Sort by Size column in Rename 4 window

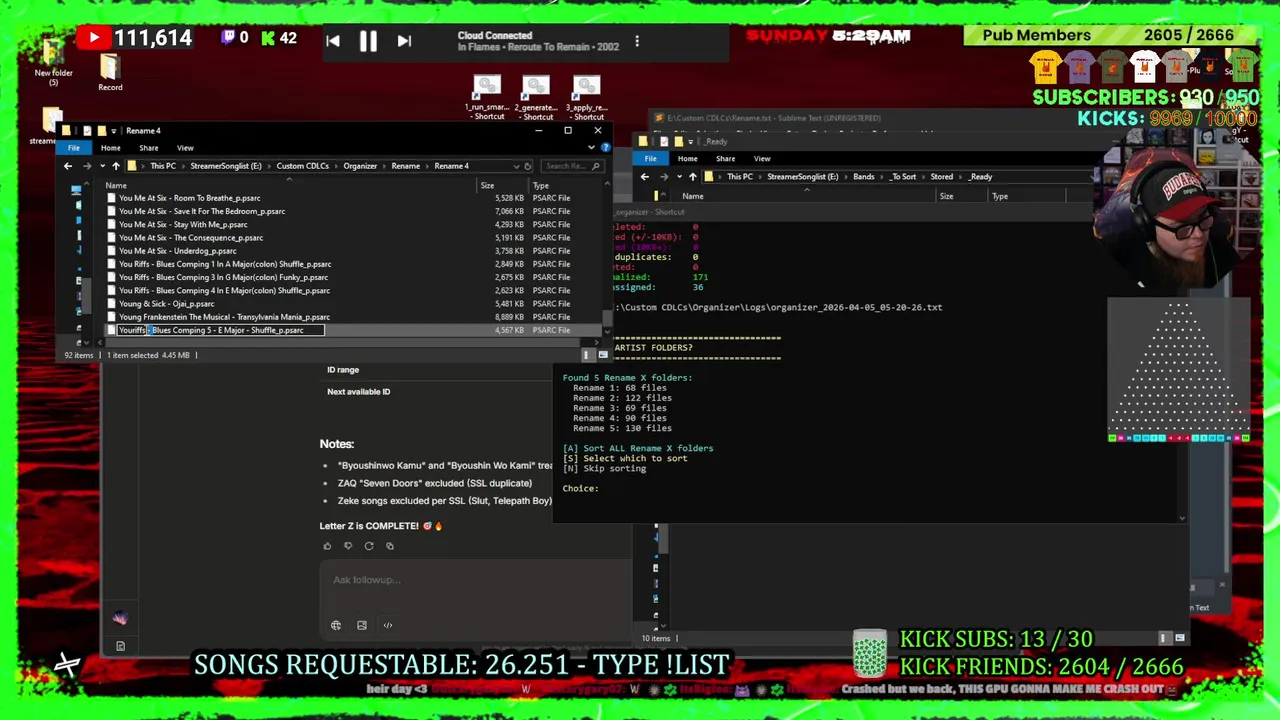(487, 185)
